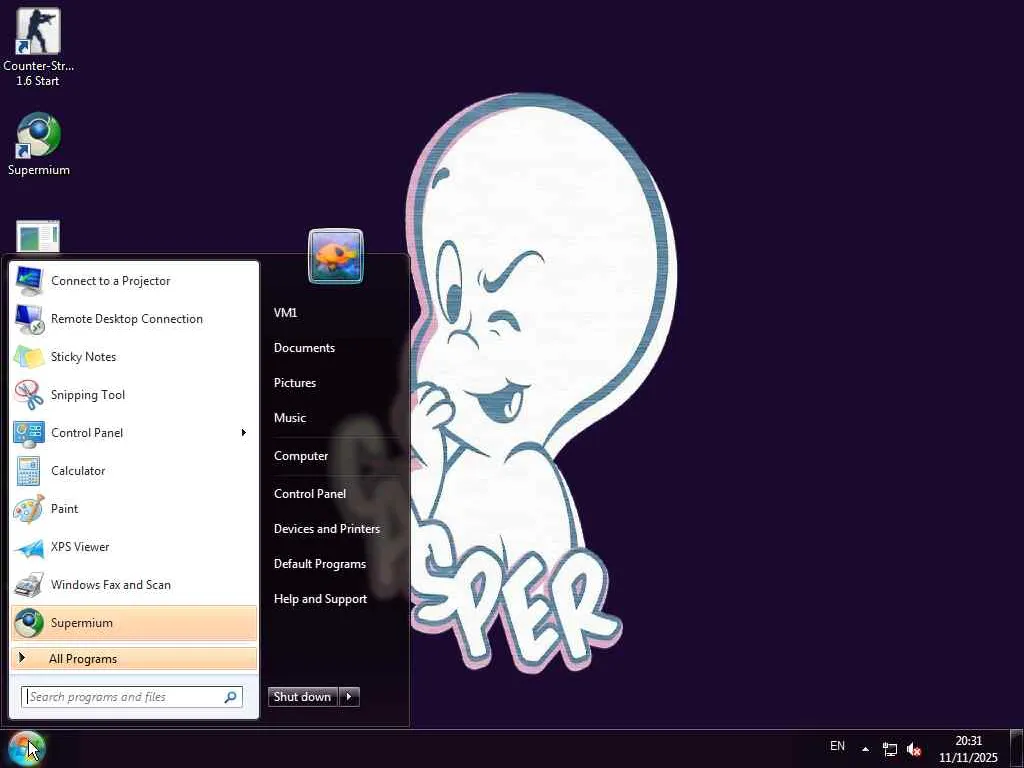Click the network tray icon

(889, 749)
